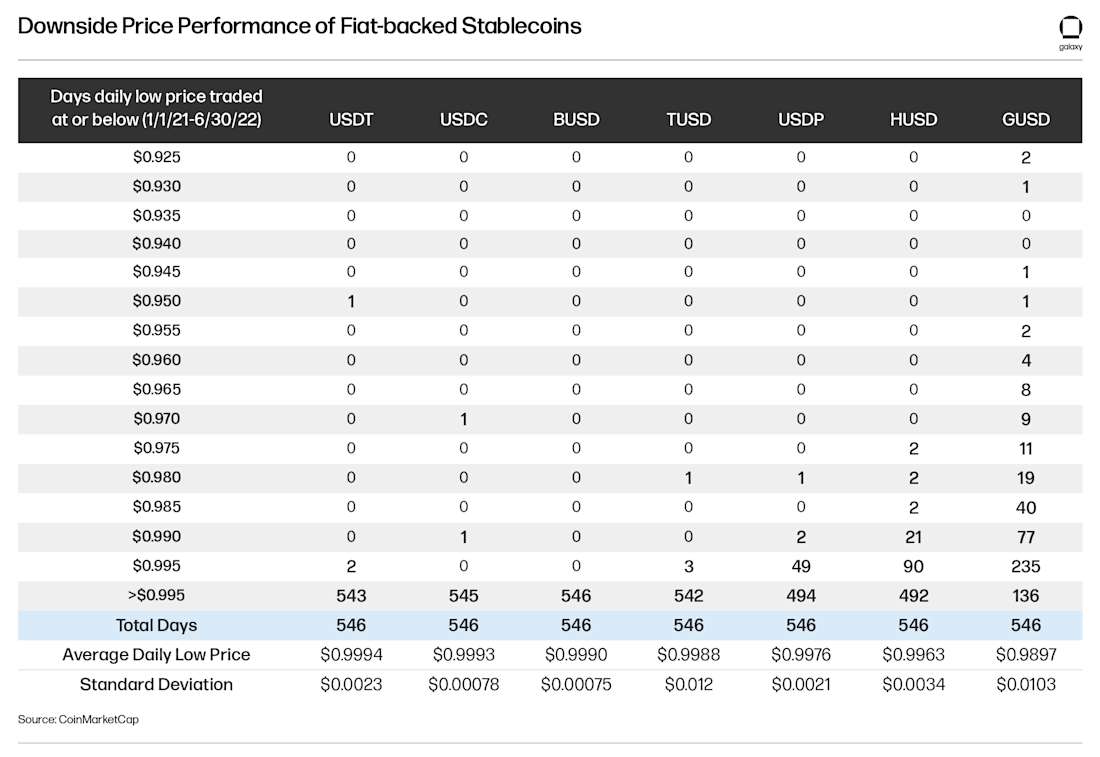Click the Average Daily Low Price label

(x=156, y=655)
